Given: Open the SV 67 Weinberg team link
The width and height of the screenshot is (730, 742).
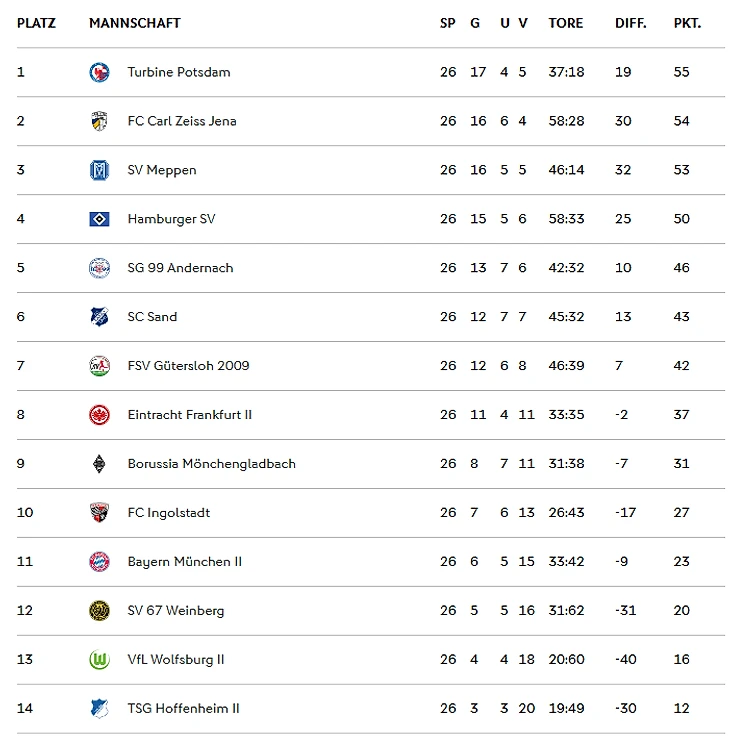Looking at the screenshot, I should pyautogui.click(x=175, y=611).
